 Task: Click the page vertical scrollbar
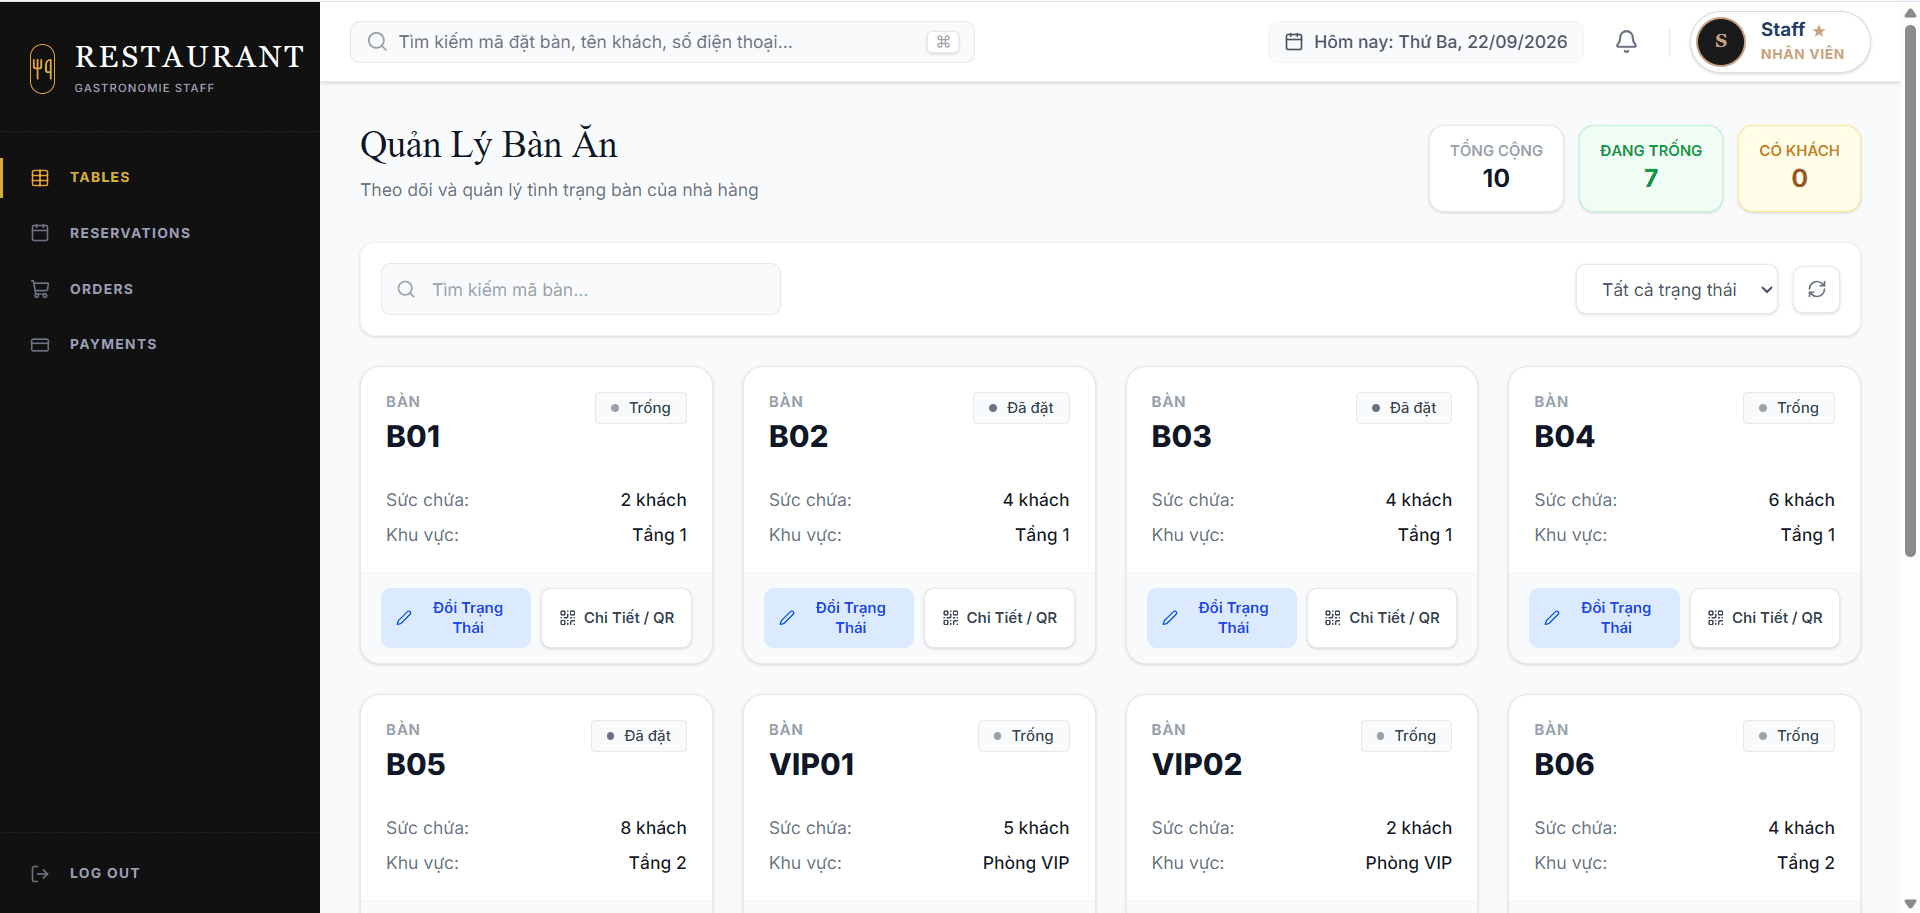[x=1910, y=290]
